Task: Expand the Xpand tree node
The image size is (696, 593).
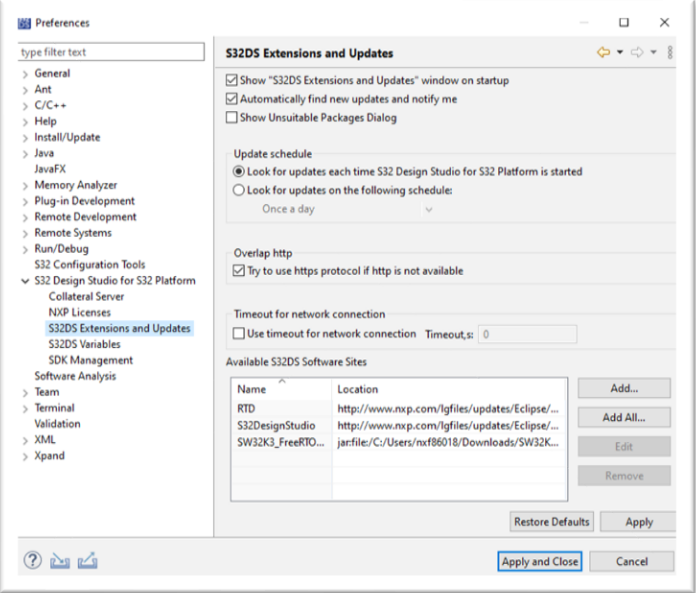Action: click(x=25, y=457)
